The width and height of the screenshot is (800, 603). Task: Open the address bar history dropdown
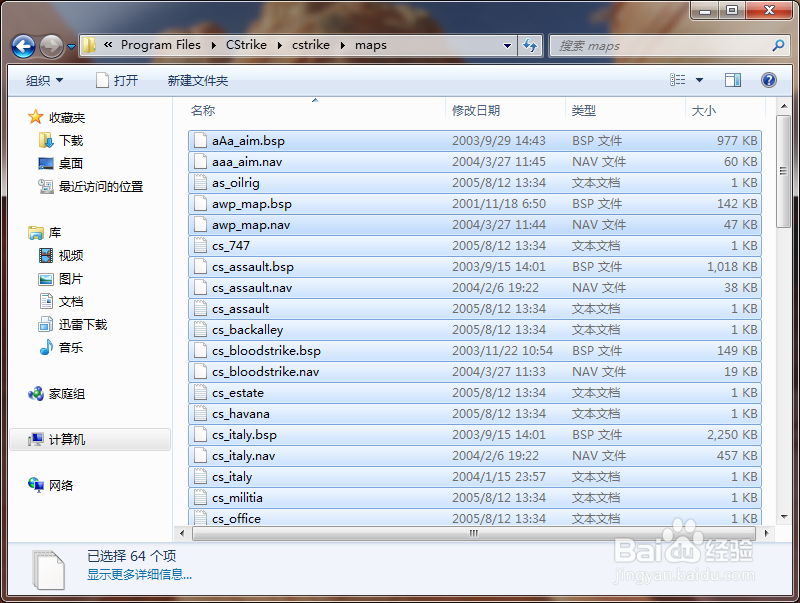pos(507,45)
